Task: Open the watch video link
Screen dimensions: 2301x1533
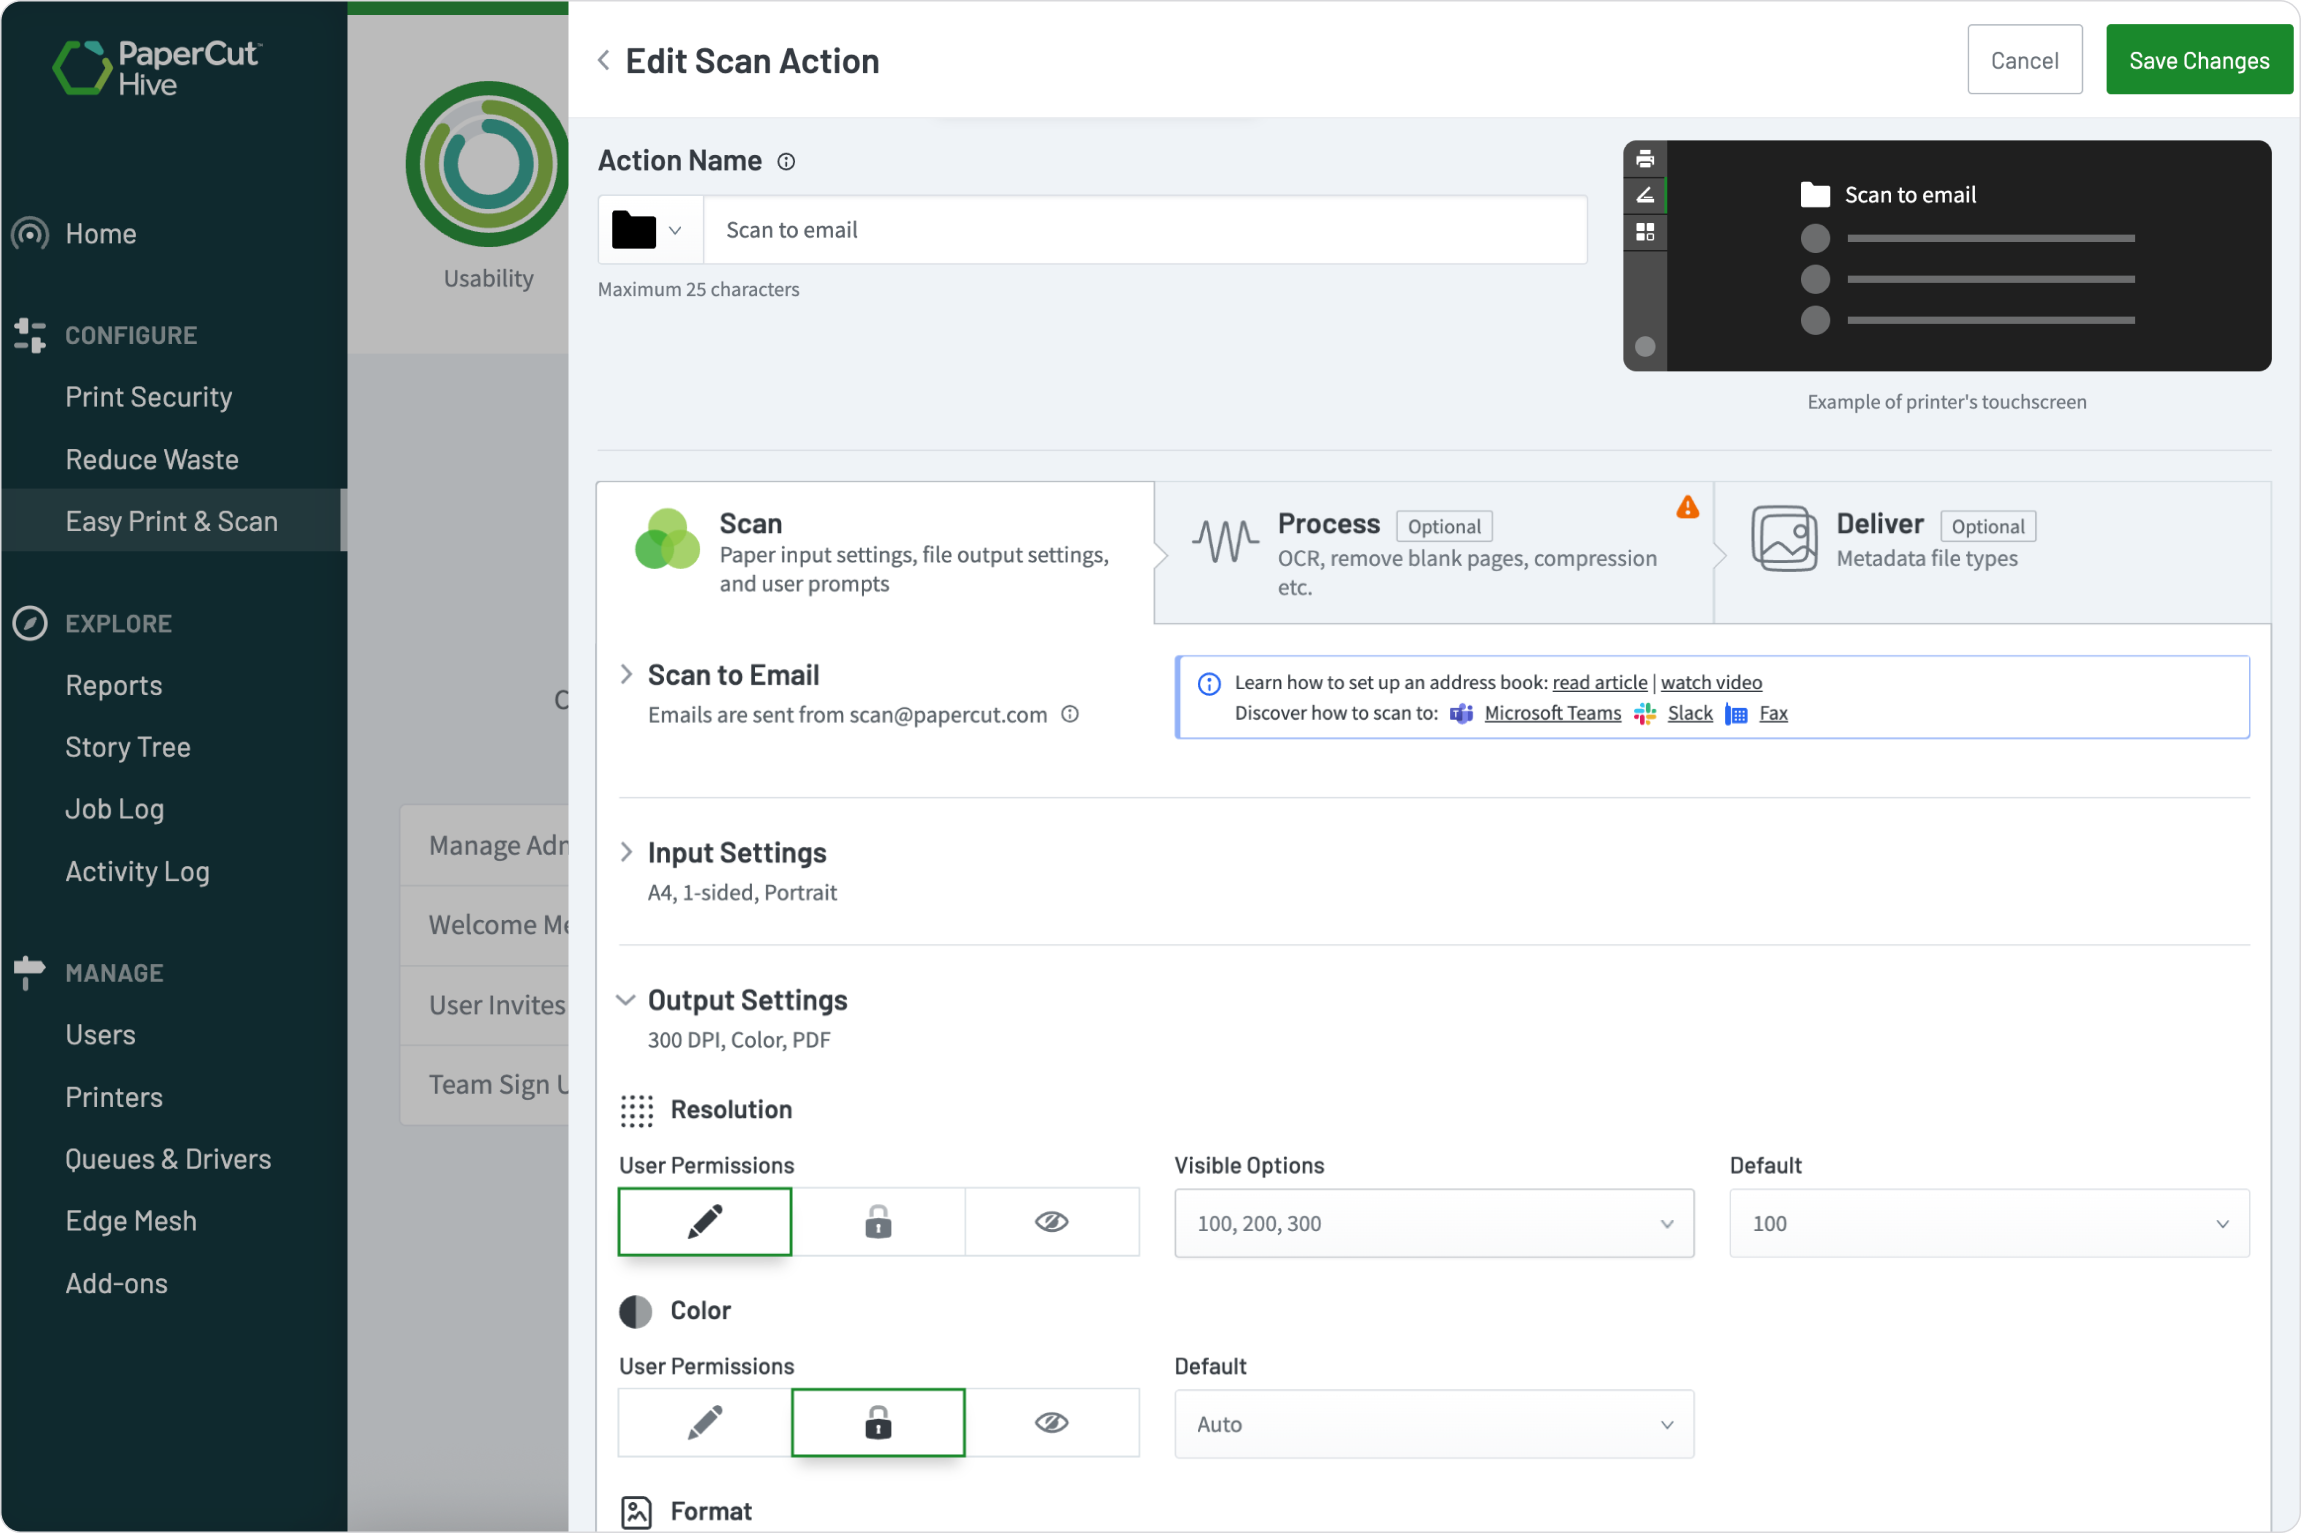Action: (1711, 682)
